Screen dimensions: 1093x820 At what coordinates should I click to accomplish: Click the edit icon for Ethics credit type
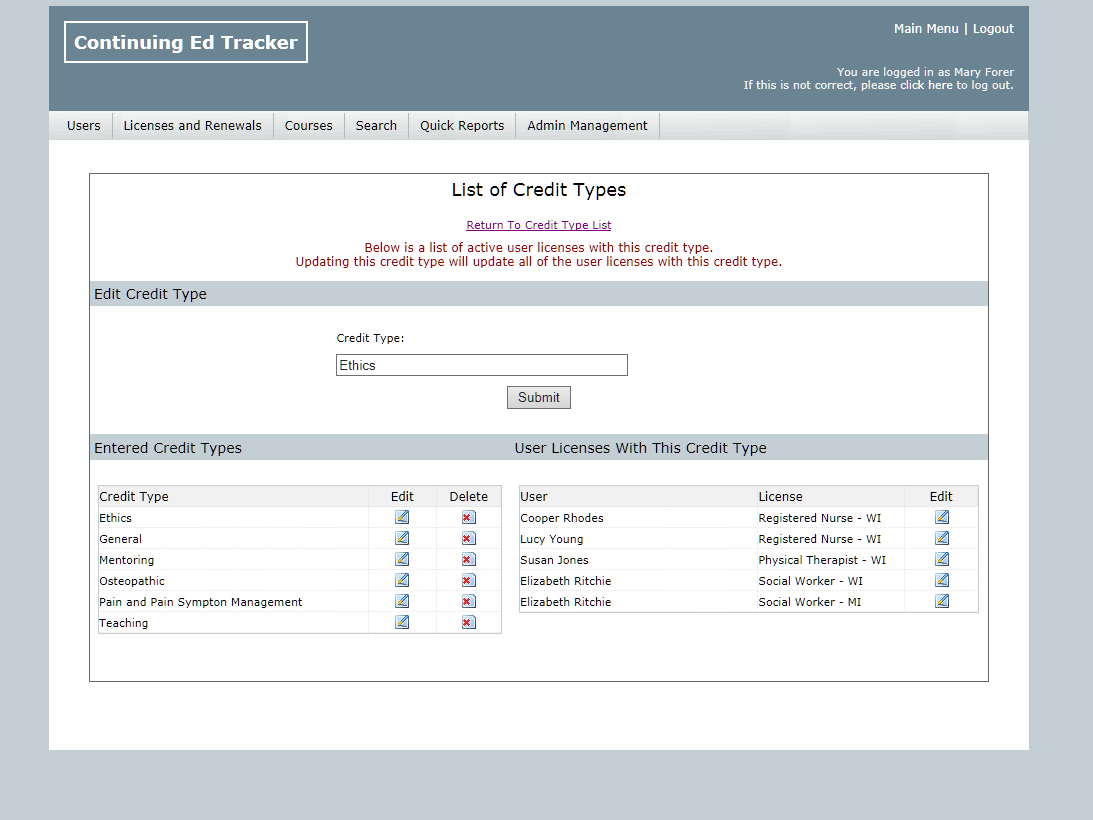pos(402,517)
